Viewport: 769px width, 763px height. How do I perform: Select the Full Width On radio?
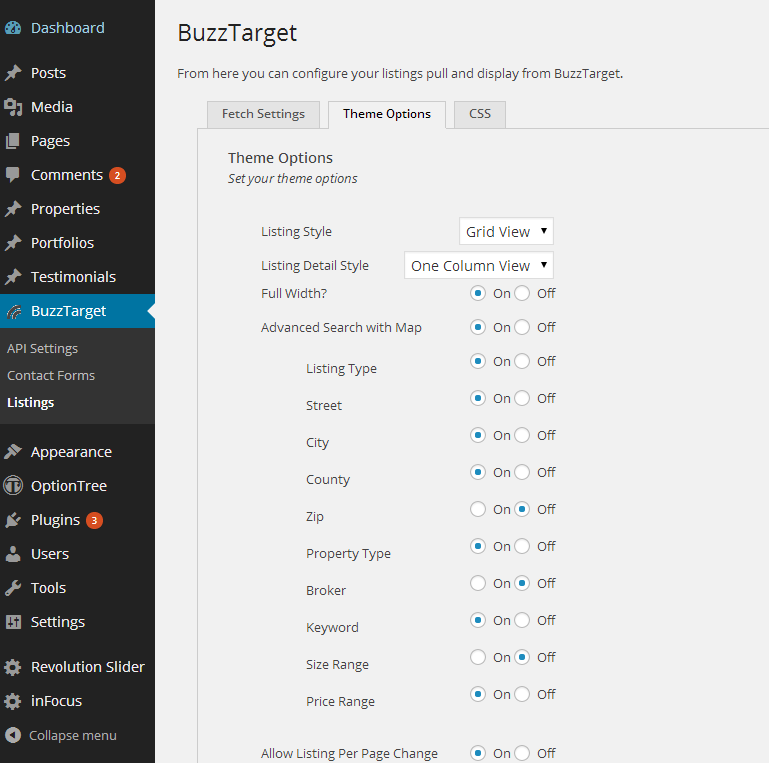478,293
